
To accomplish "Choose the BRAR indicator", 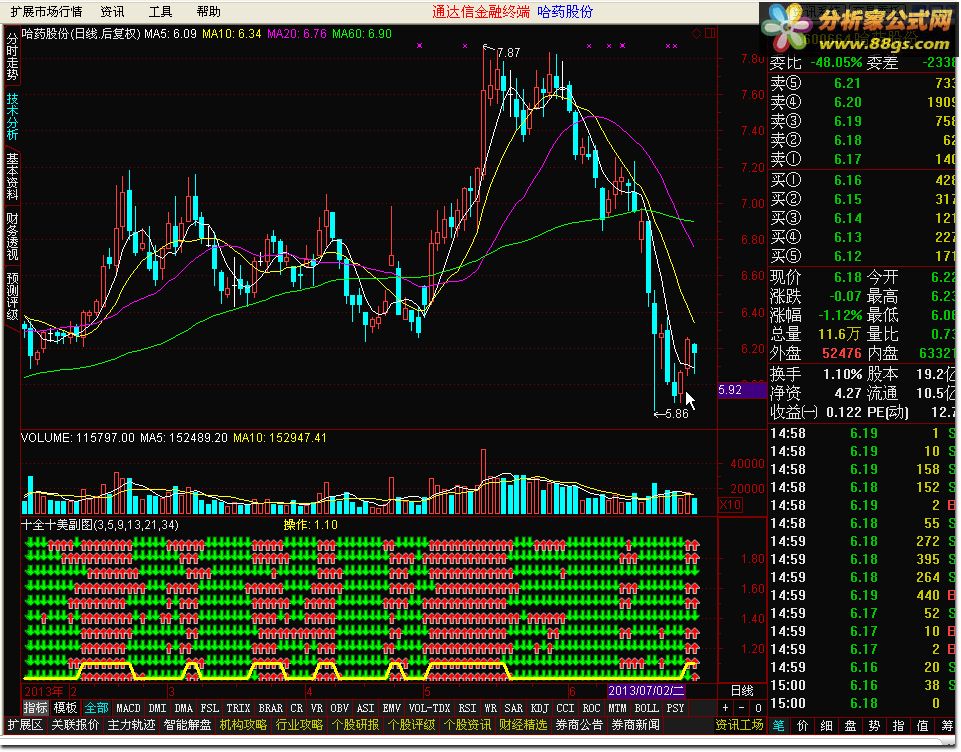I will (270, 708).
